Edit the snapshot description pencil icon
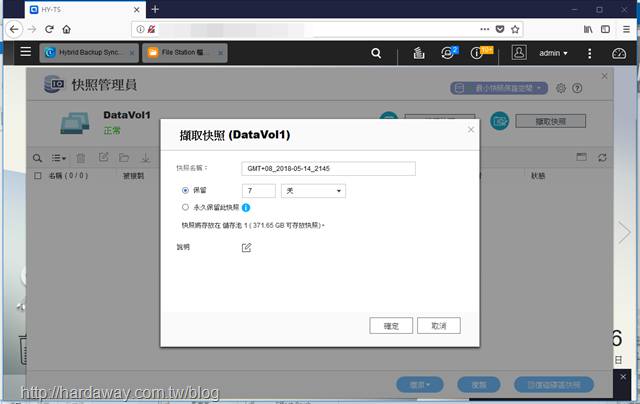Viewport: 640px width, 404px height. pos(247,248)
